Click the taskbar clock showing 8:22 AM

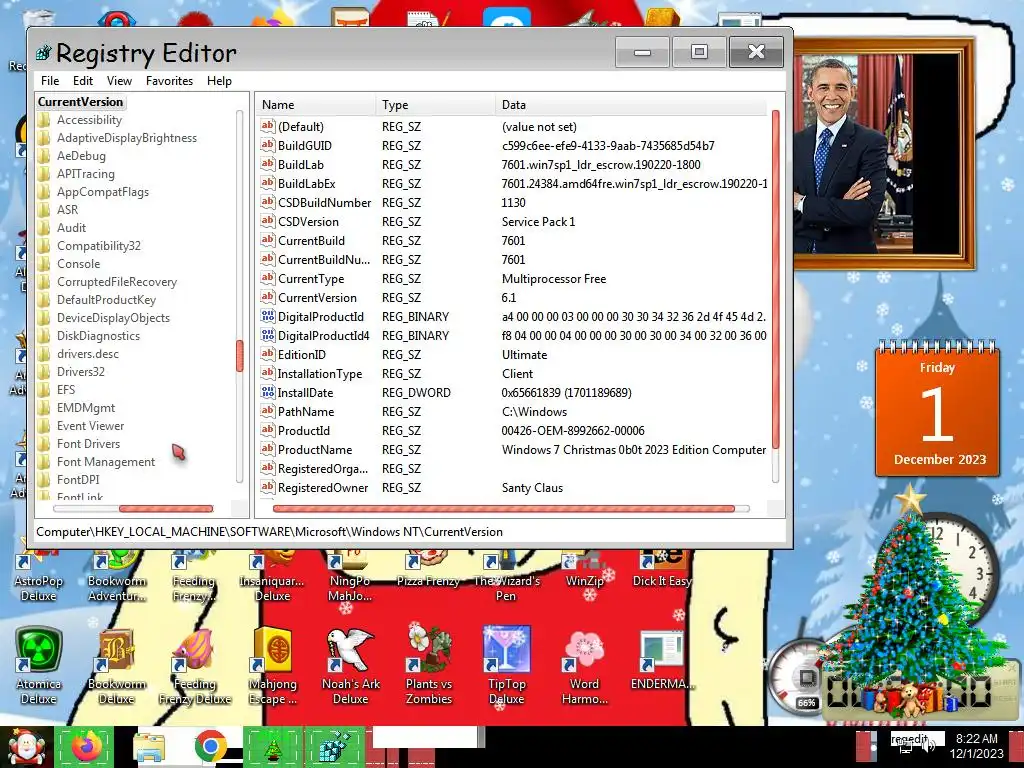[976, 746]
